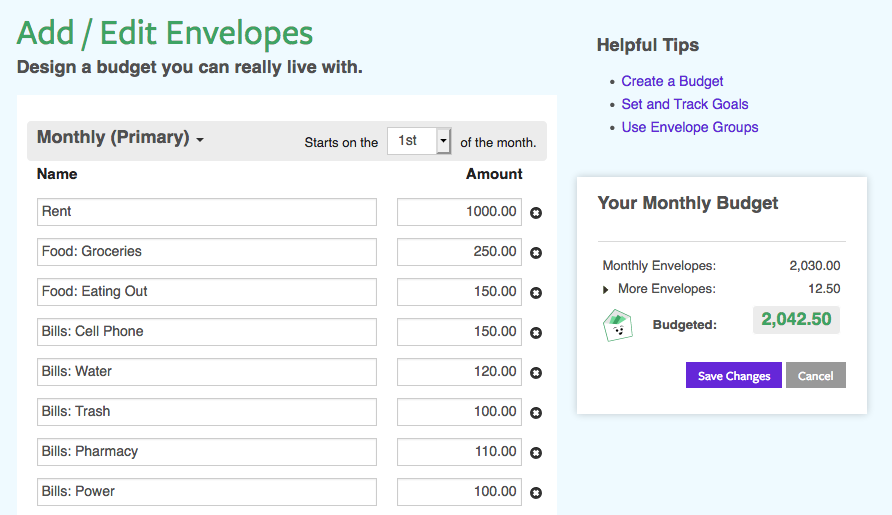892x515 pixels.
Task: Click the Cancel button
Action: click(816, 375)
